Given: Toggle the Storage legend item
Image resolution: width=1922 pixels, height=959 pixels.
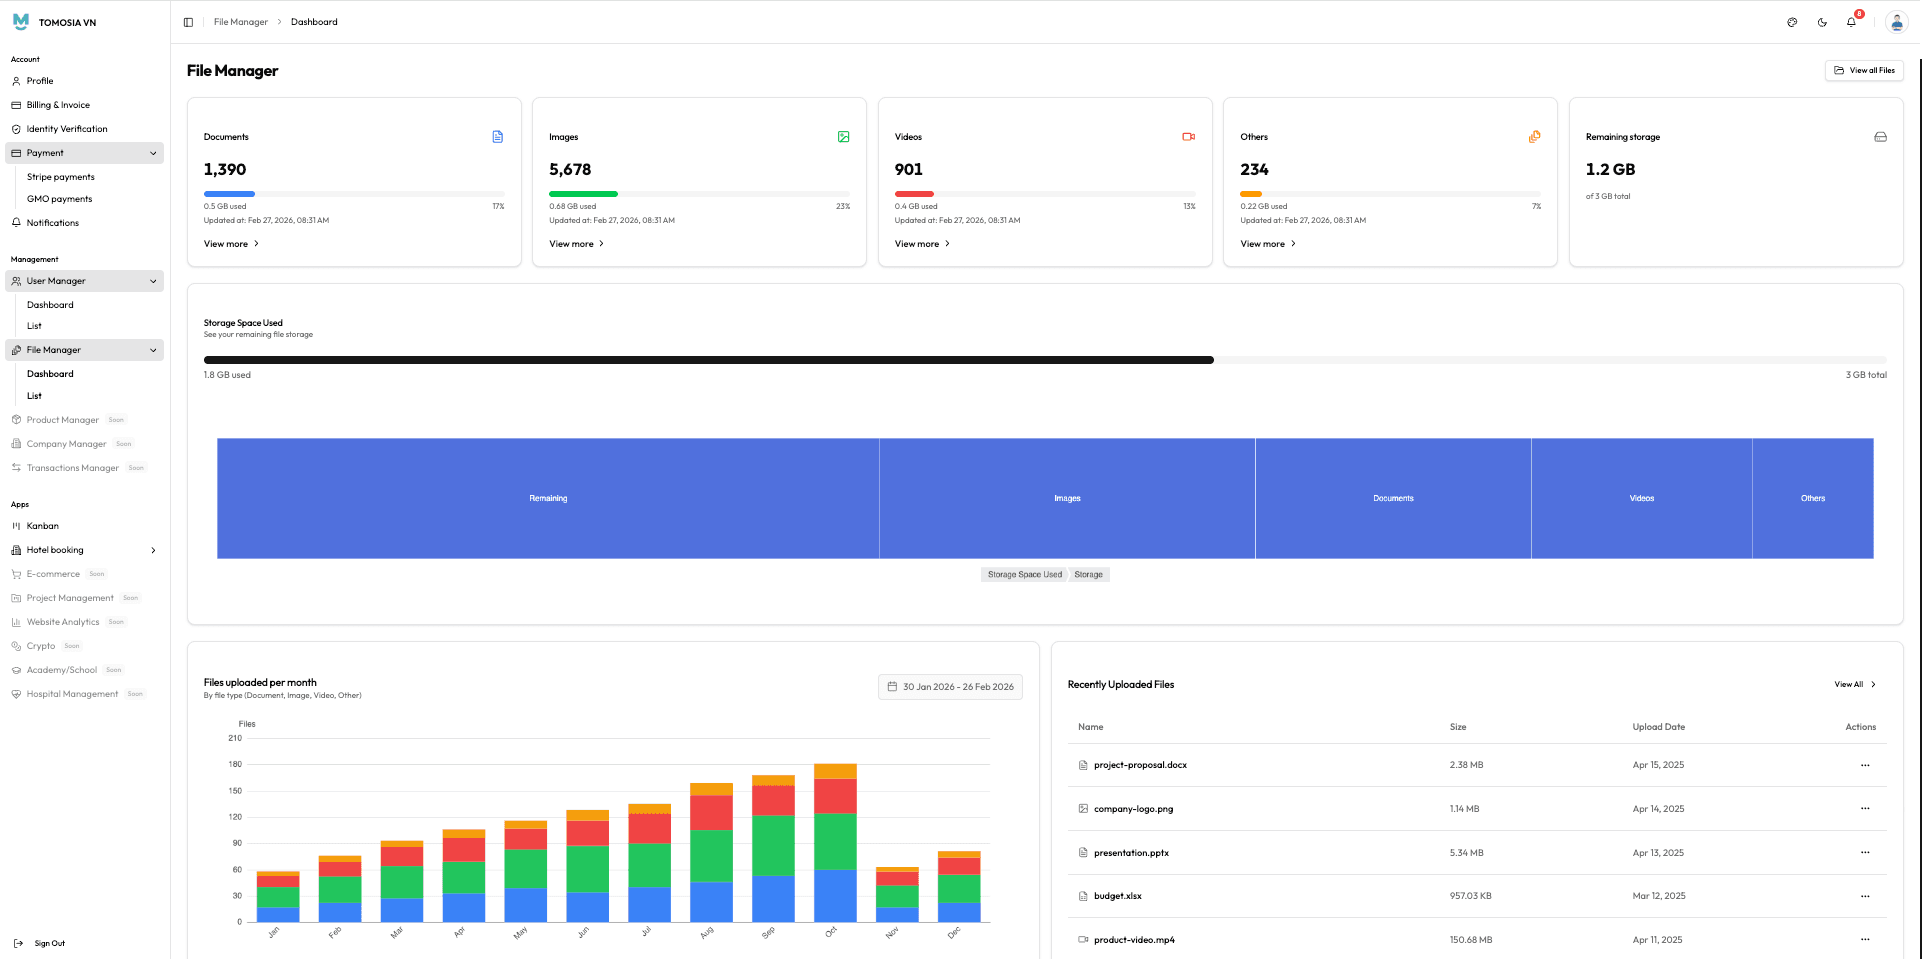Looking at the screenshot, I should point(1089,575).
